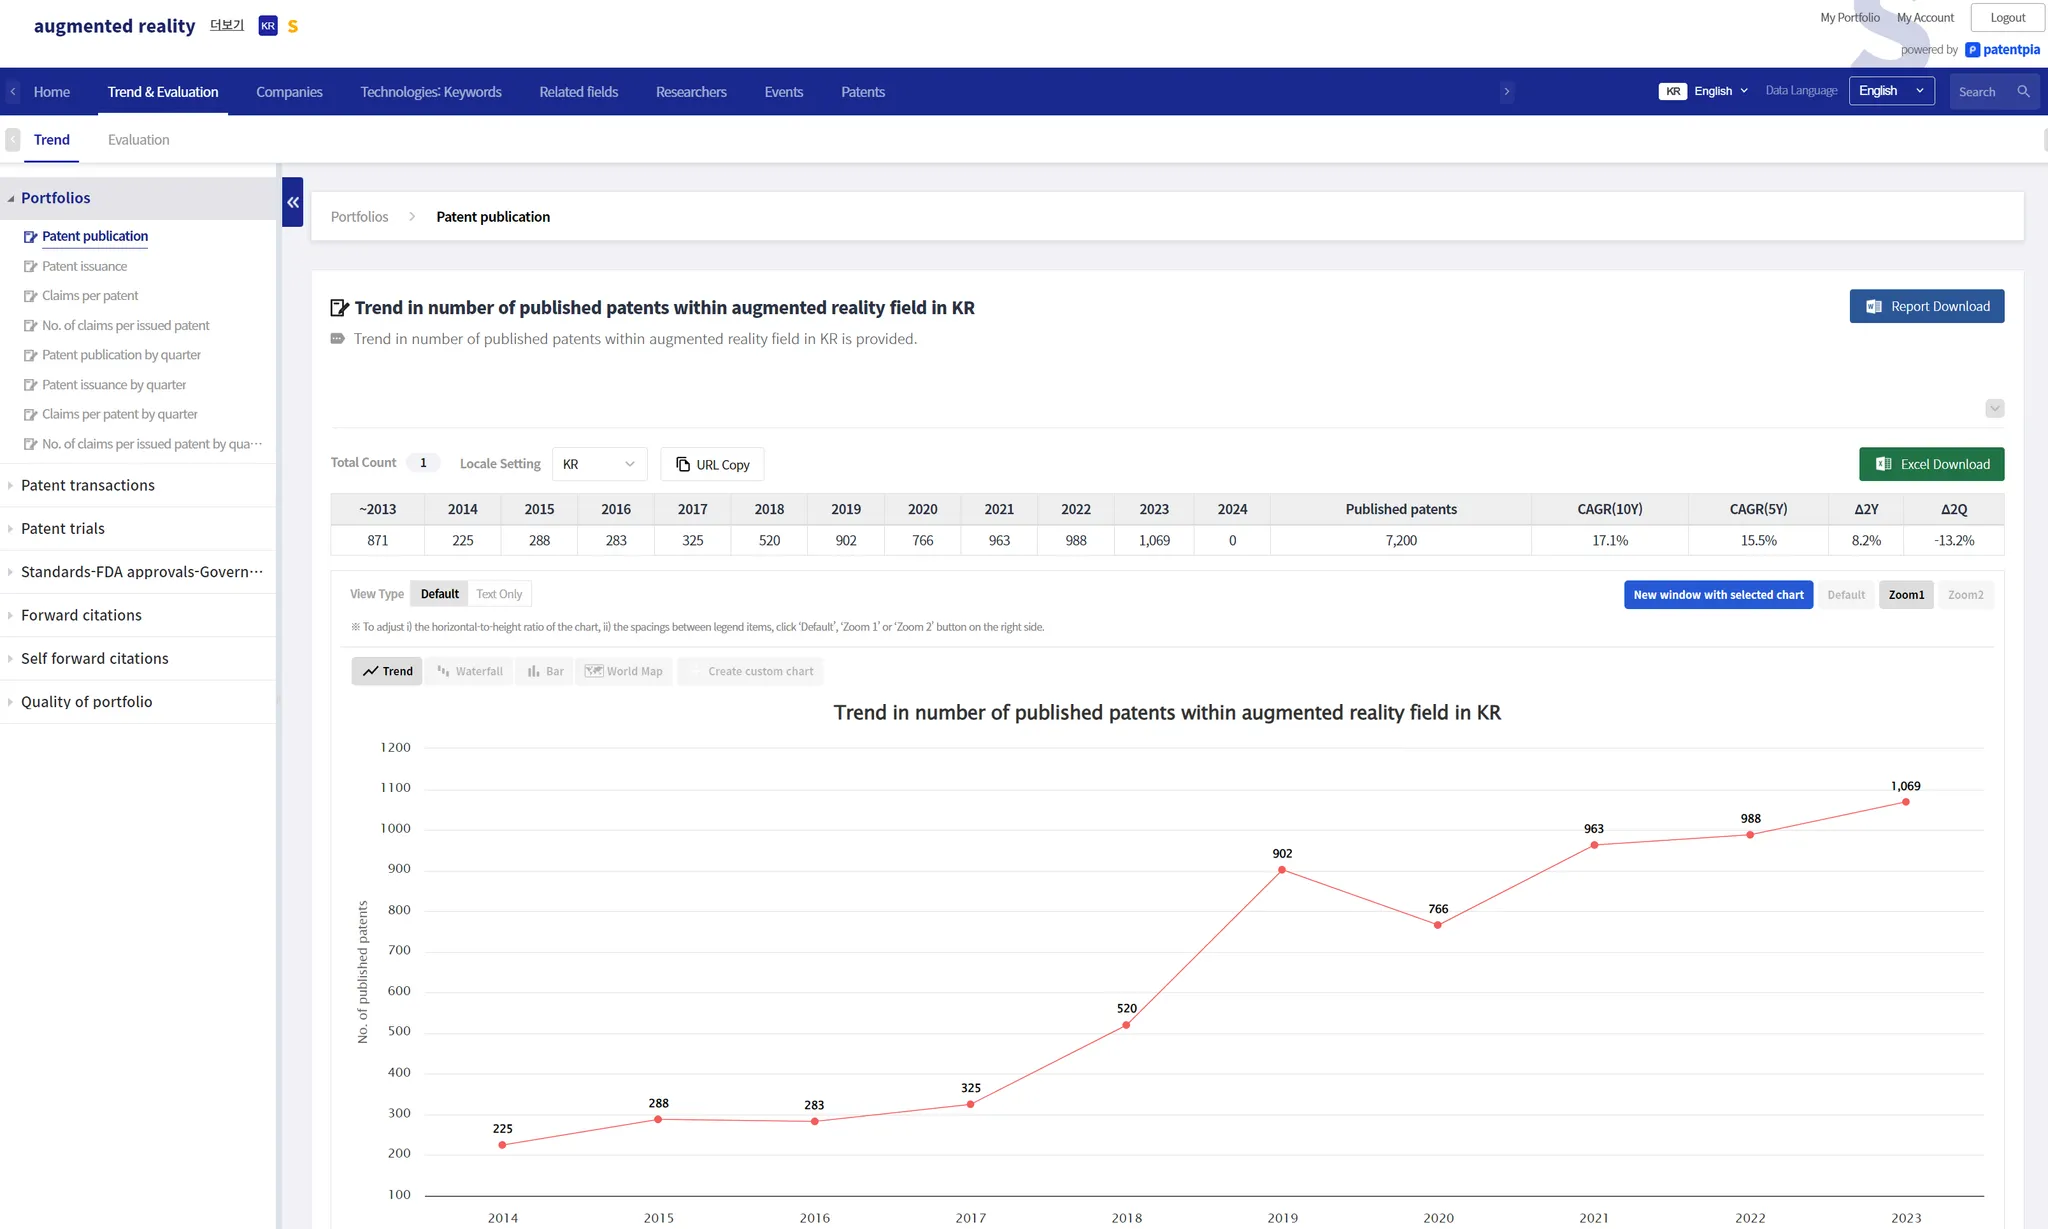Screen dimensions: 2048x1229
Task: Open the Companies navigation tab
Action: coord(289,92)
